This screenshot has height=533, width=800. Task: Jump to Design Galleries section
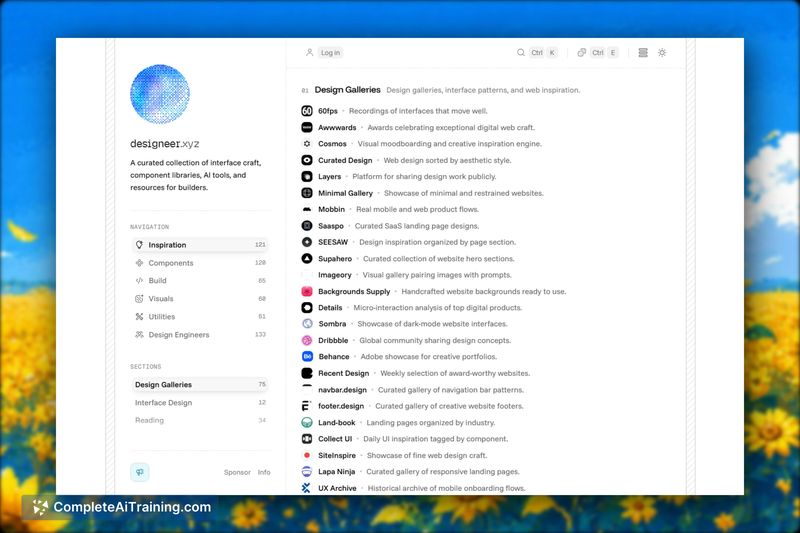point(199,385)
